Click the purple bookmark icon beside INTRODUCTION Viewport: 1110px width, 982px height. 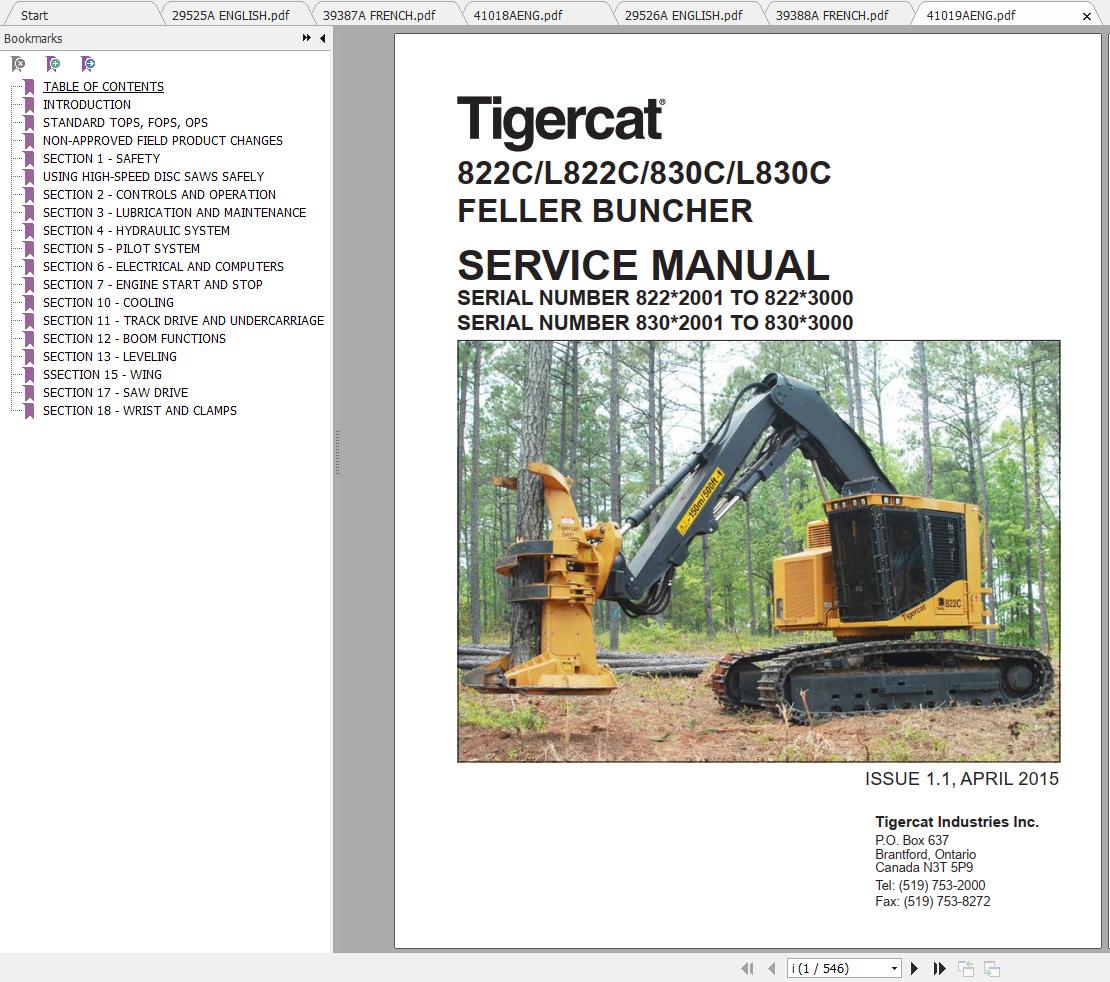[29, 105]
